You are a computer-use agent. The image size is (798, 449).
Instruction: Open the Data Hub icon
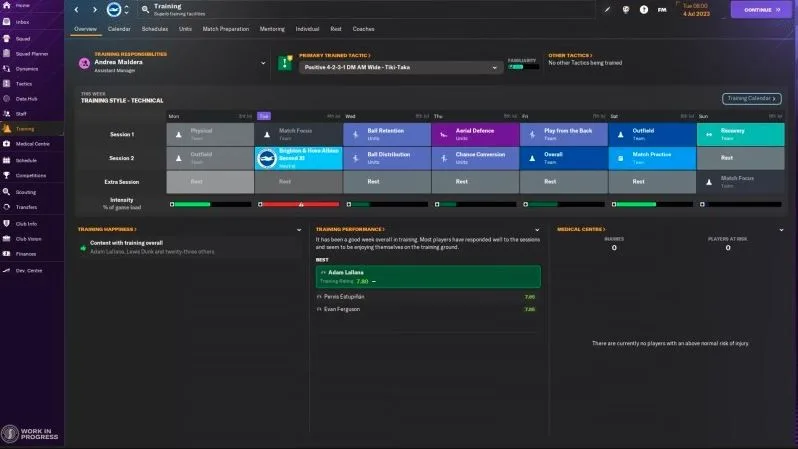(x=7, y=98)
